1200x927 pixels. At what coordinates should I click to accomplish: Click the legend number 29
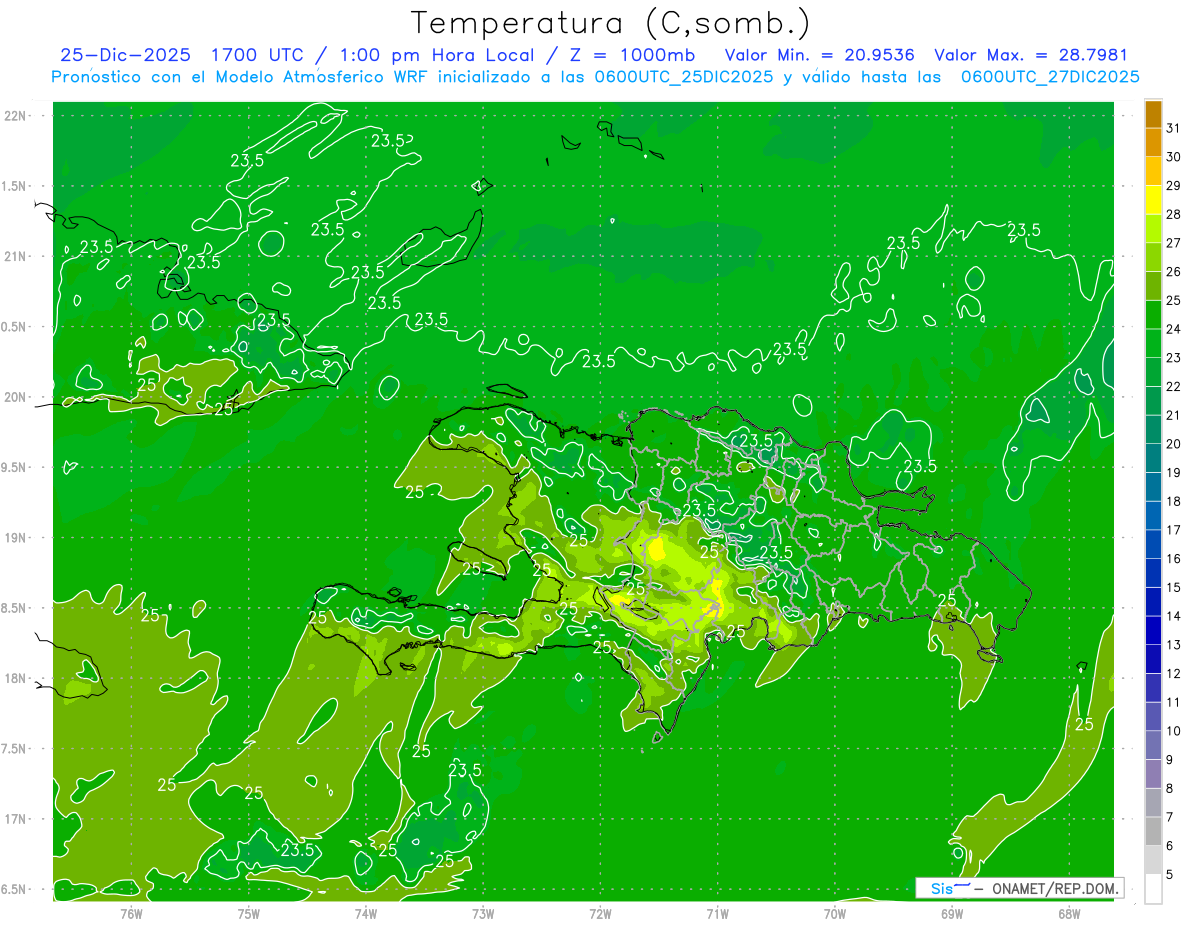(x=1174, y=185)
